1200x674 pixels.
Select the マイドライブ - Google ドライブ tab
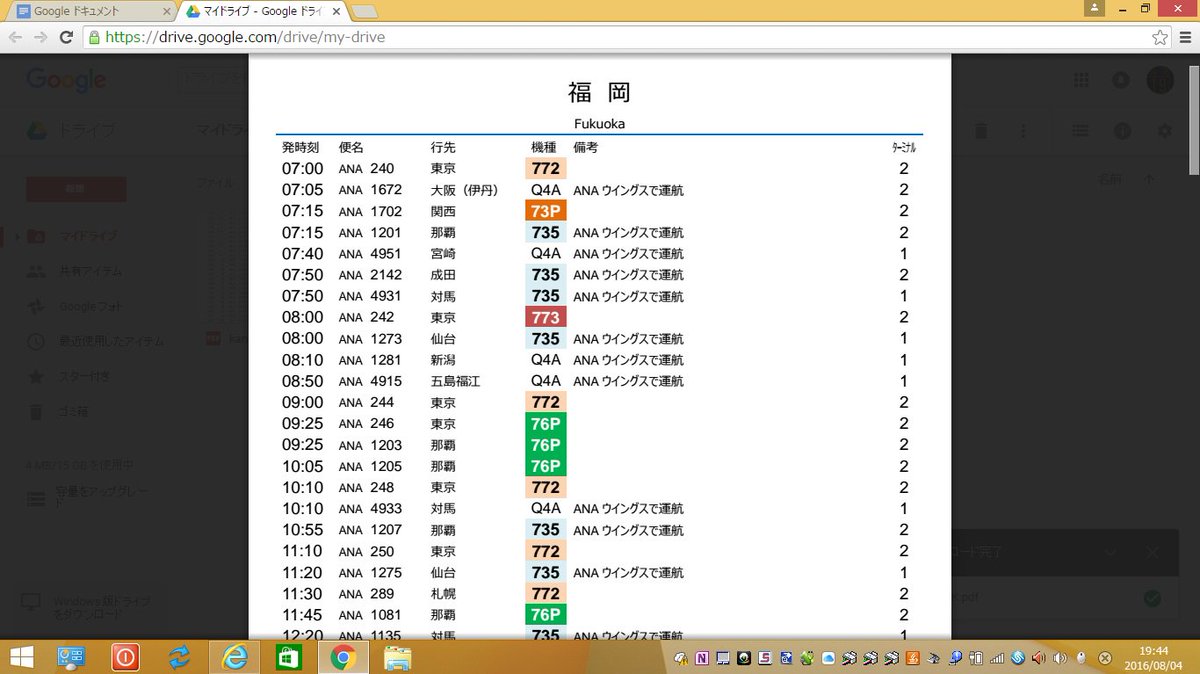pyautogui.click(x=262, y=12)
